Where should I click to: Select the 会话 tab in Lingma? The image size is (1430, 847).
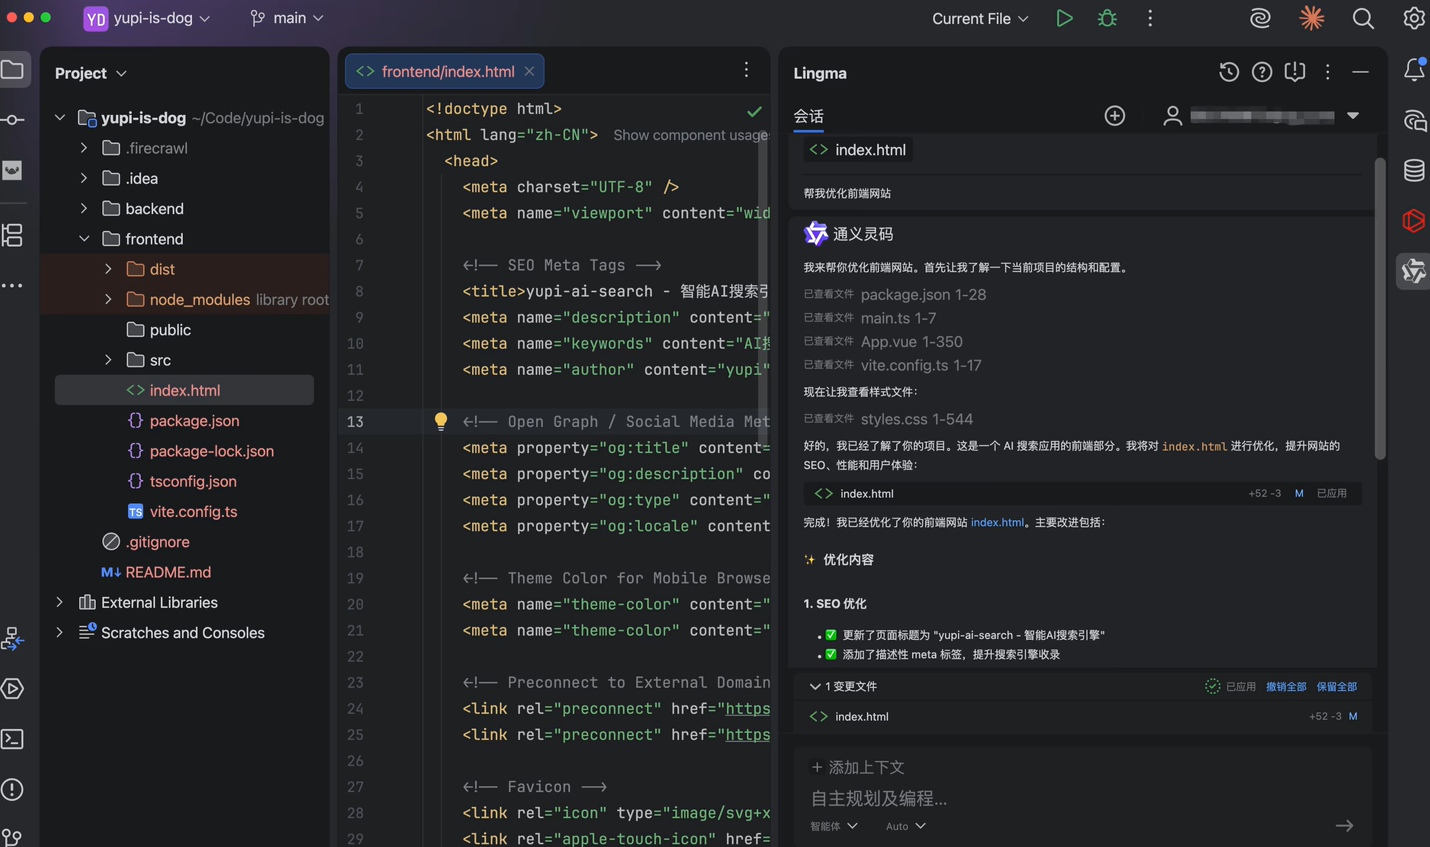[809, 116]
